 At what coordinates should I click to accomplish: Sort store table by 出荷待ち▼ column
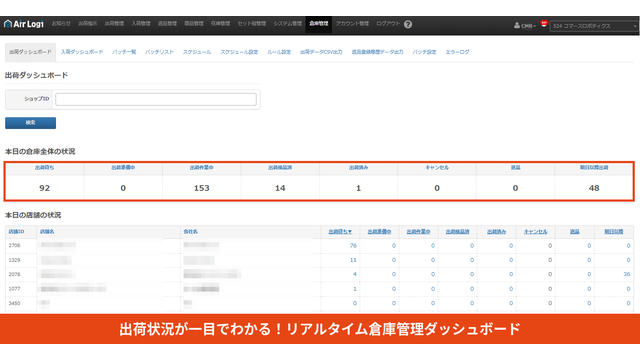[x=340, y=232]
